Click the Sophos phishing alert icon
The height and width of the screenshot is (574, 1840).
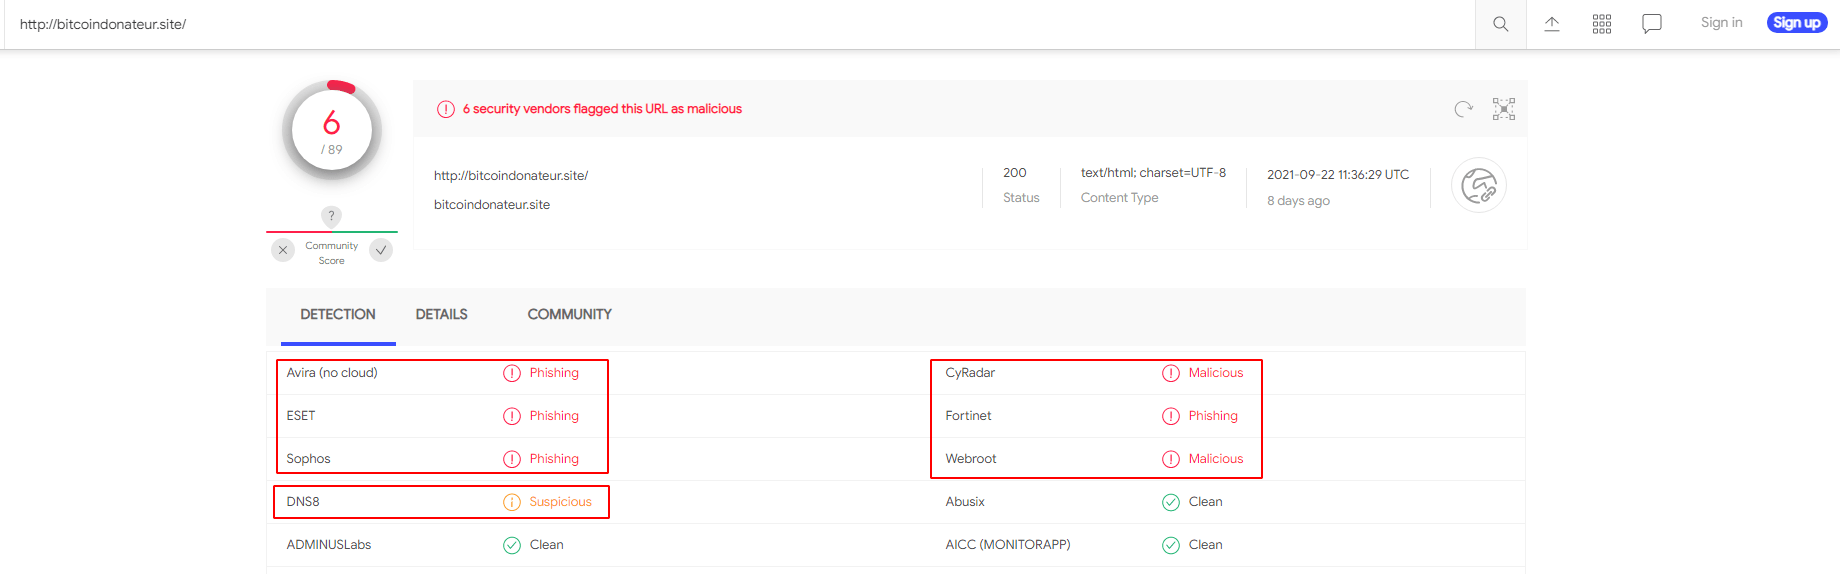coord(512,459)
